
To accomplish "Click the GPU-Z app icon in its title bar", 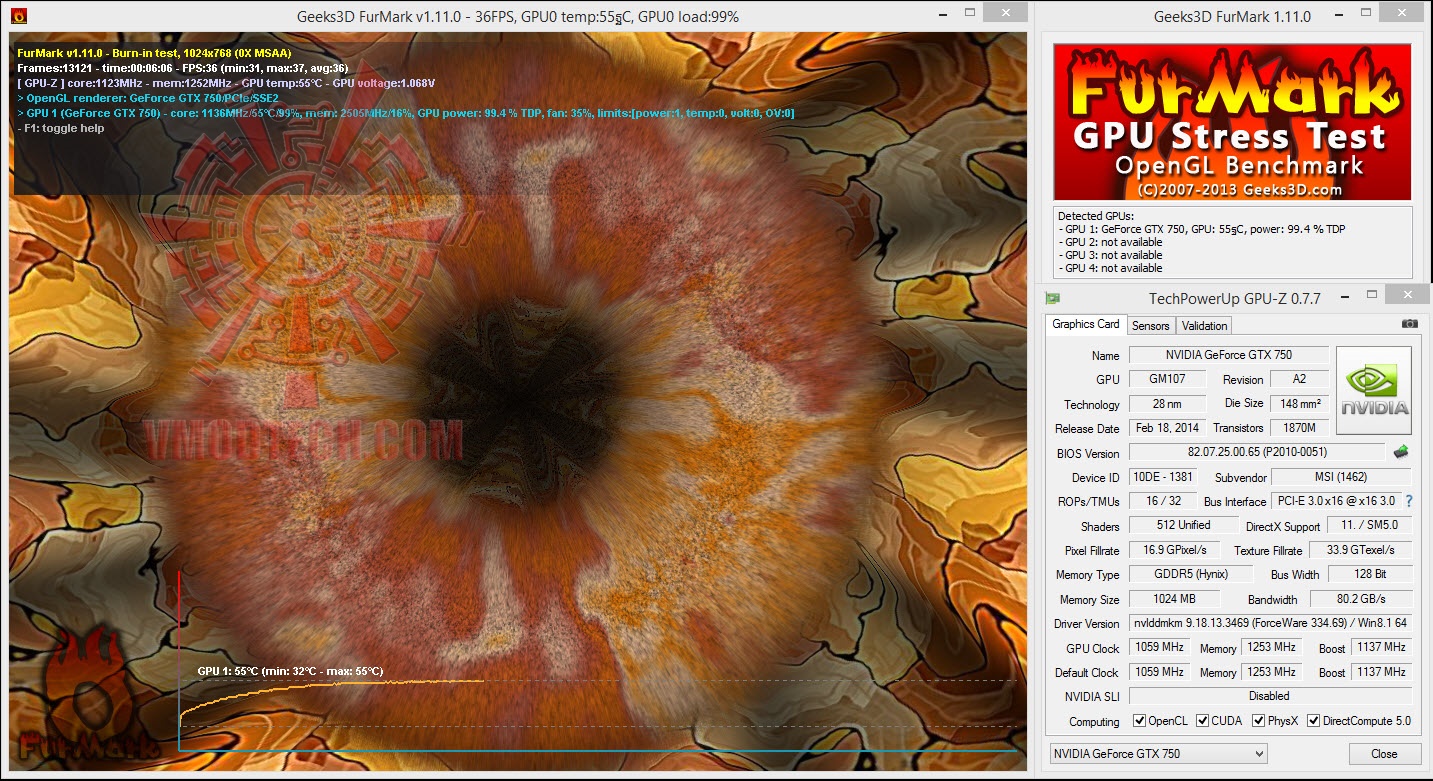I will 1053,298.
